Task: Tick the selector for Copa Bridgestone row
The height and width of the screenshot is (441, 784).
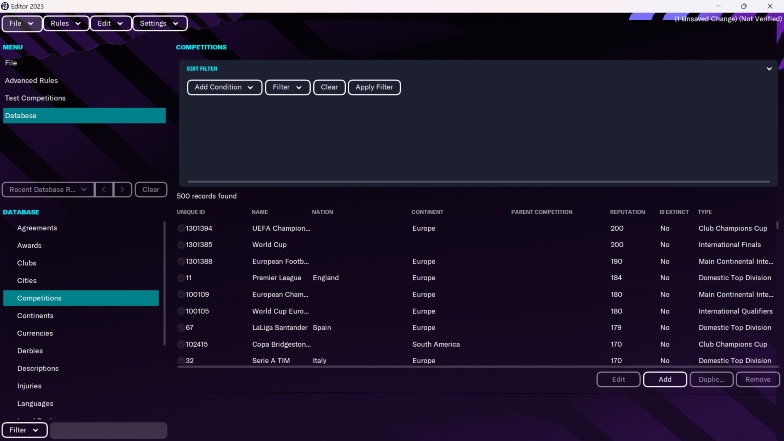Action: [x=181, y=344]
